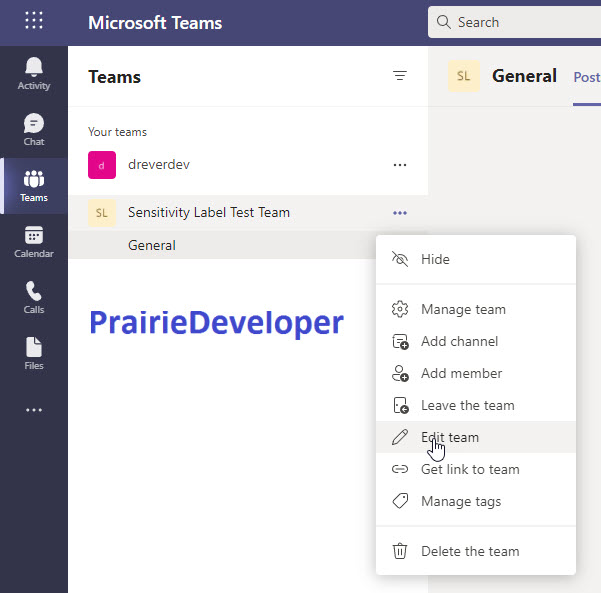Open Files from the sidebar
Viewport: 601px width, 593px height.
click(34, 354)
